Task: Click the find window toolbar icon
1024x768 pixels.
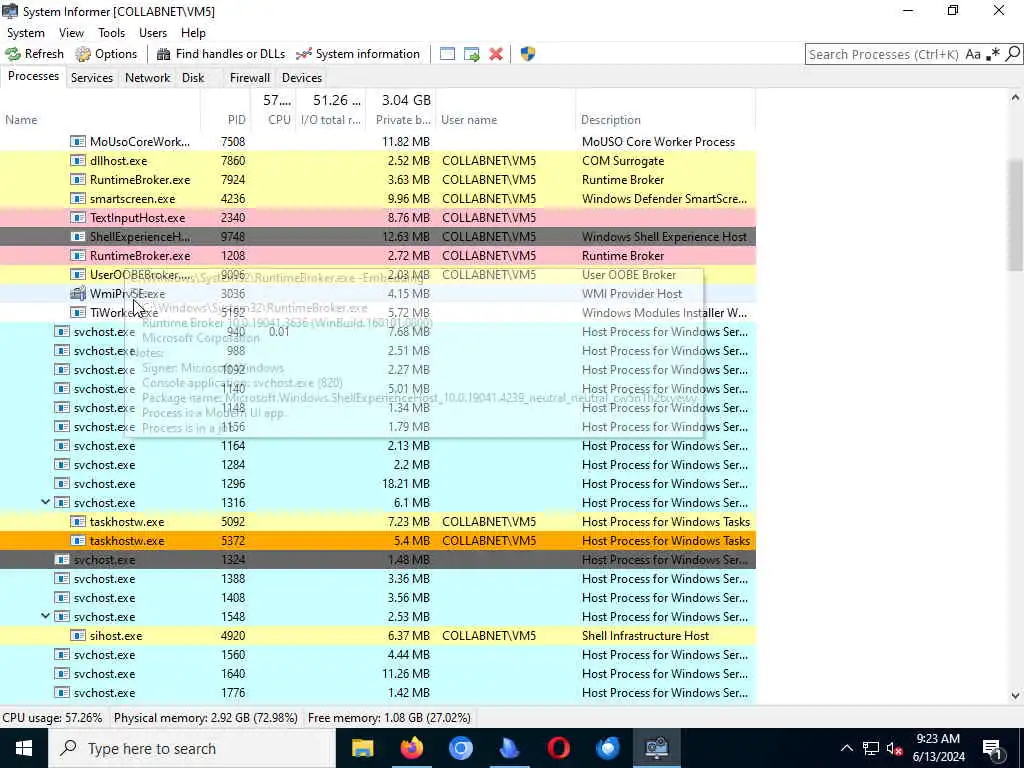Action: point(447,54)
